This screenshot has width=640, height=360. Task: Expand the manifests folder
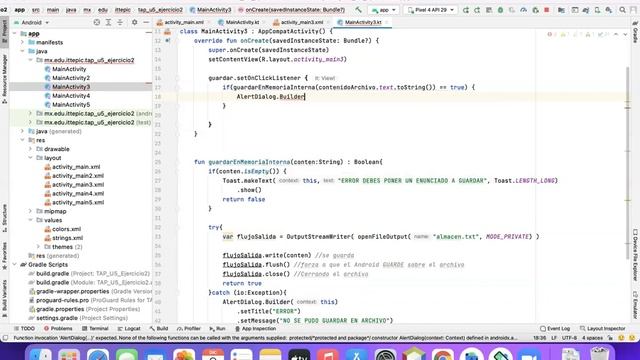[x=23, y=42]
